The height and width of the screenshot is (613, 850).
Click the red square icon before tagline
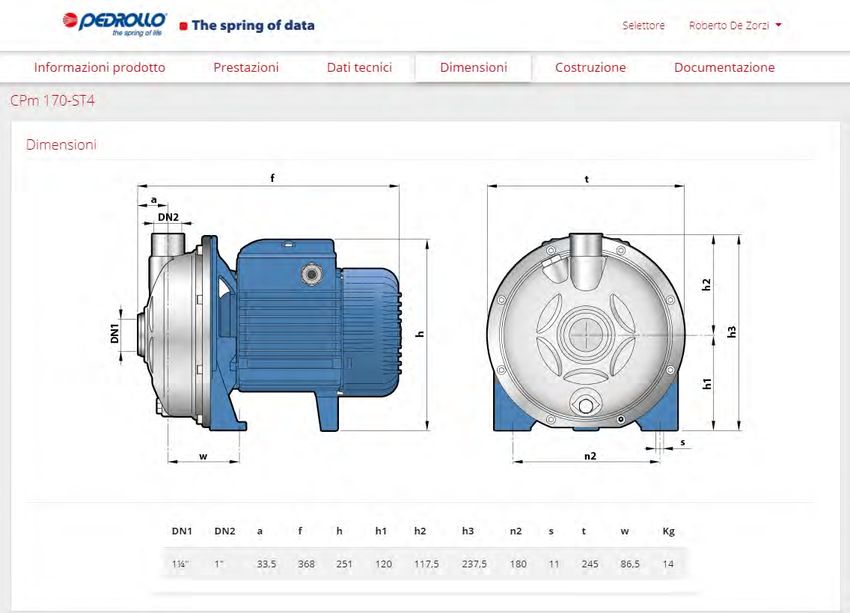[x=183, y=26]
